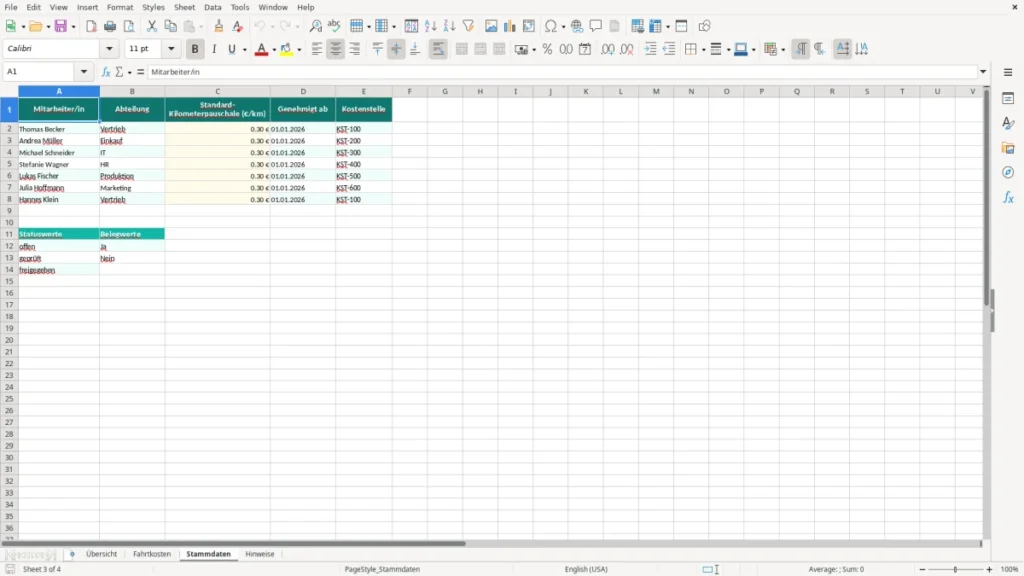Open the font size dropdown
The image size is (1024, 576).
click(171, 48)
